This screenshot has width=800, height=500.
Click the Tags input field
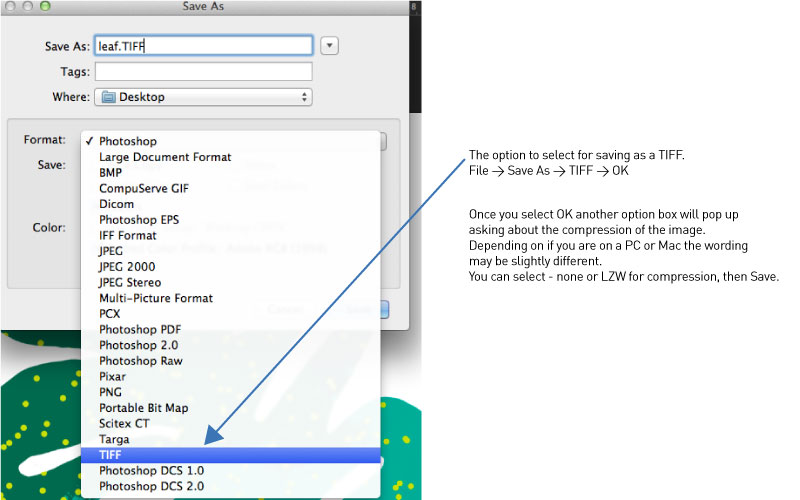point(204,71)
